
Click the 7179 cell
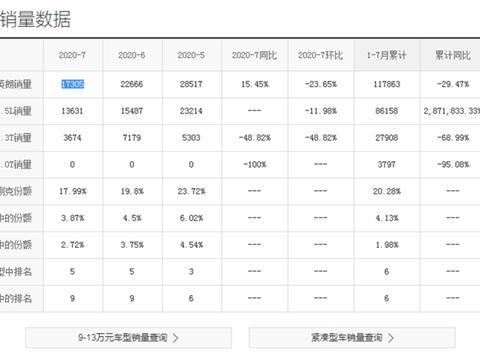tap(132, 138)
